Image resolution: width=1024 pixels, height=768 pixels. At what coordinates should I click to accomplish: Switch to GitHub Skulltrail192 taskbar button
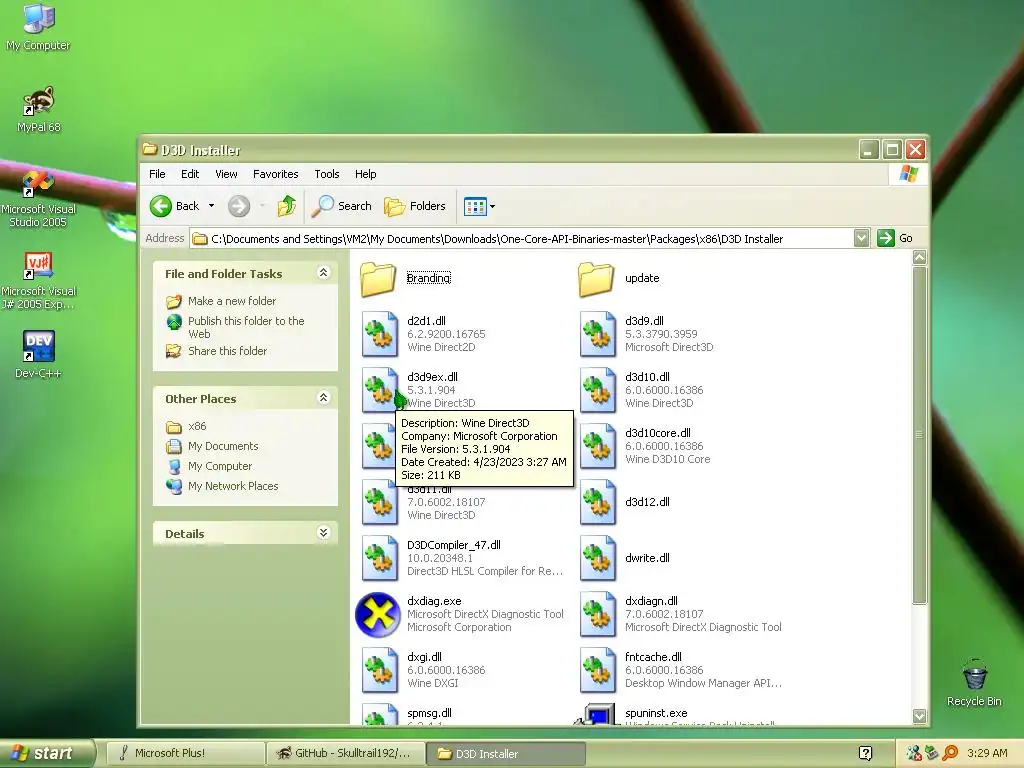point(345,754)
